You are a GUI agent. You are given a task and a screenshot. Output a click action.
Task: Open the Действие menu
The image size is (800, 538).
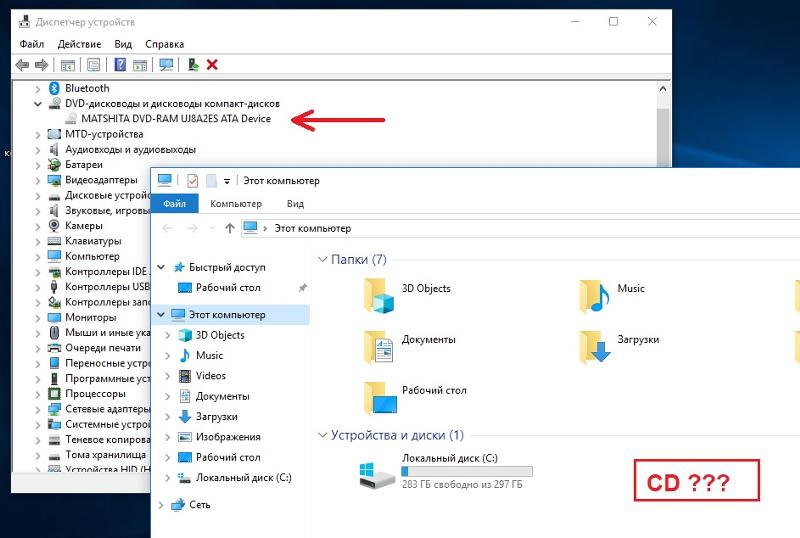click(x=79, y=44)
